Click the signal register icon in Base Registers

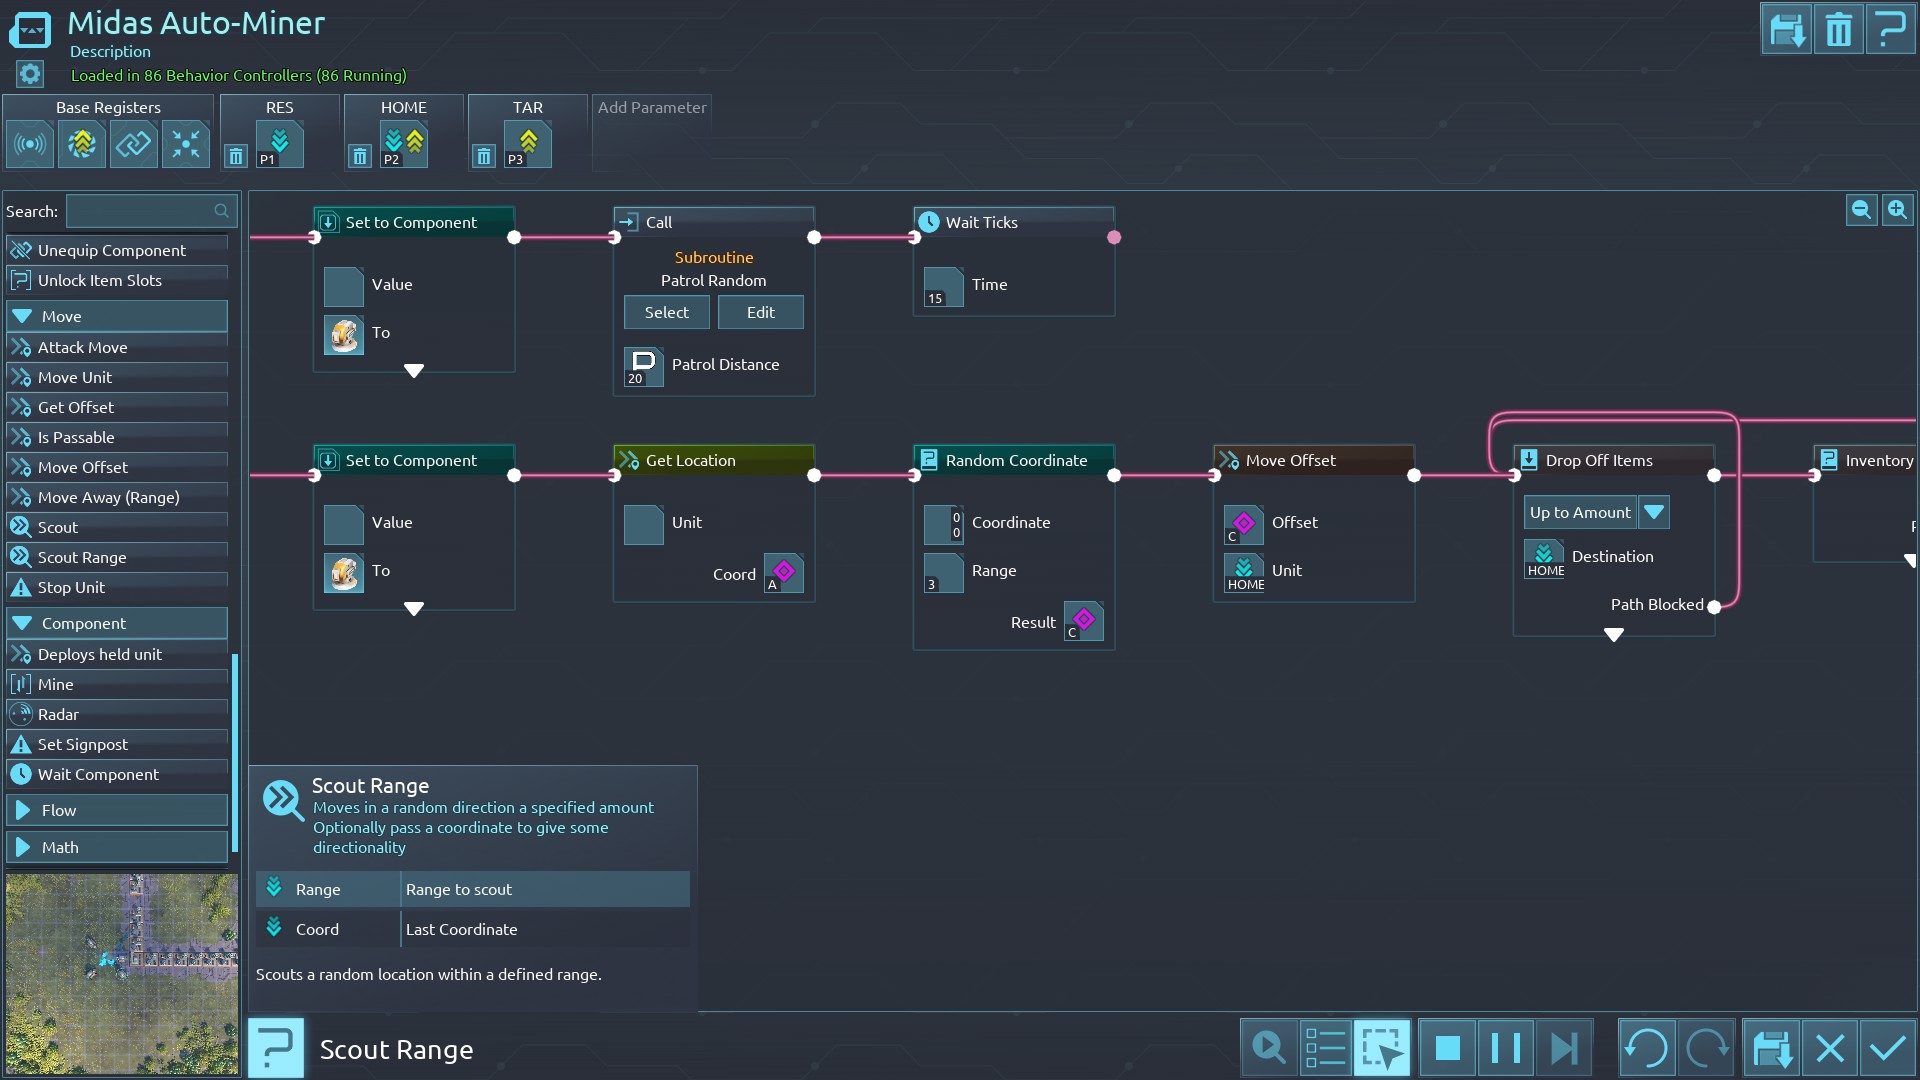[x=30, y=144]
